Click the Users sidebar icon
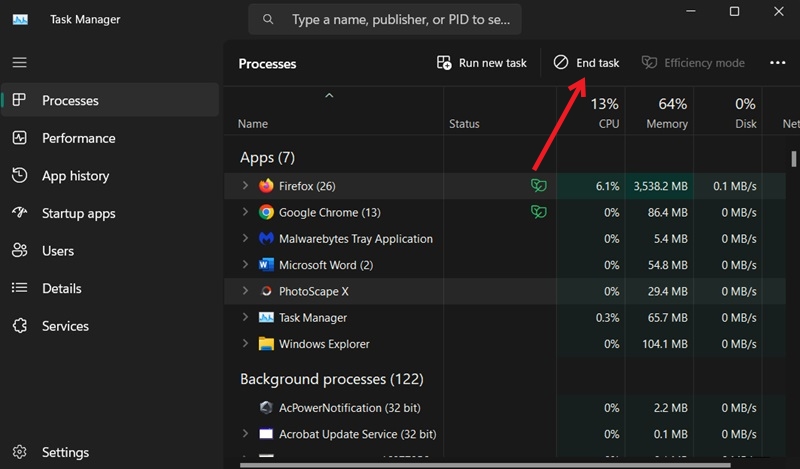Screen dimensions: 800x469 point(19,250)
